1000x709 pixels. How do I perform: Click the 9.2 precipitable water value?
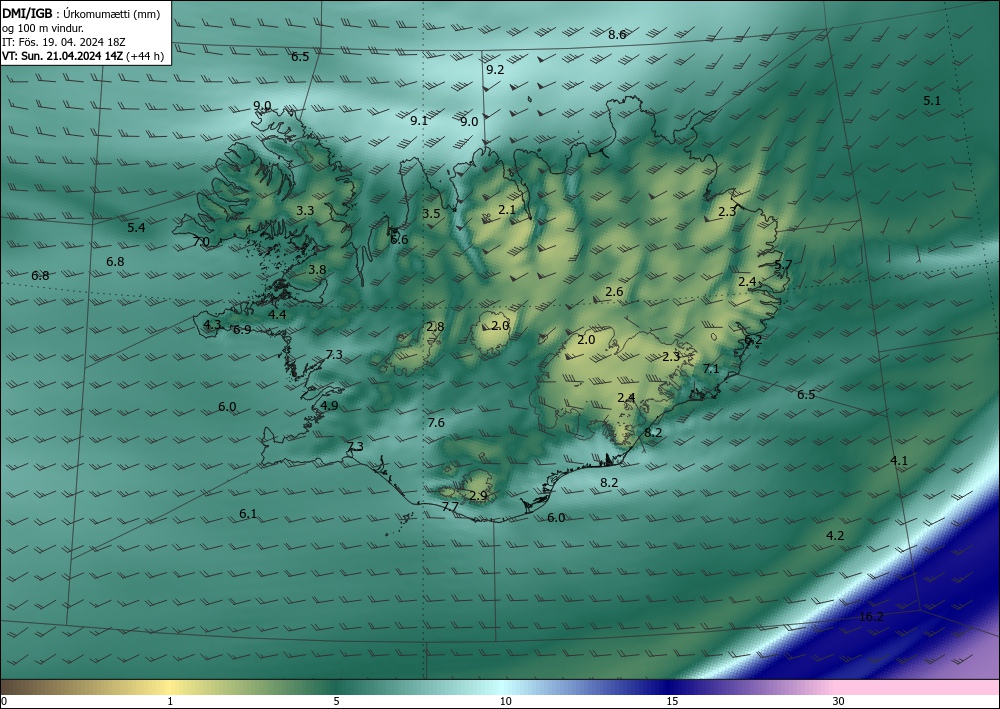tap(495, 69)
